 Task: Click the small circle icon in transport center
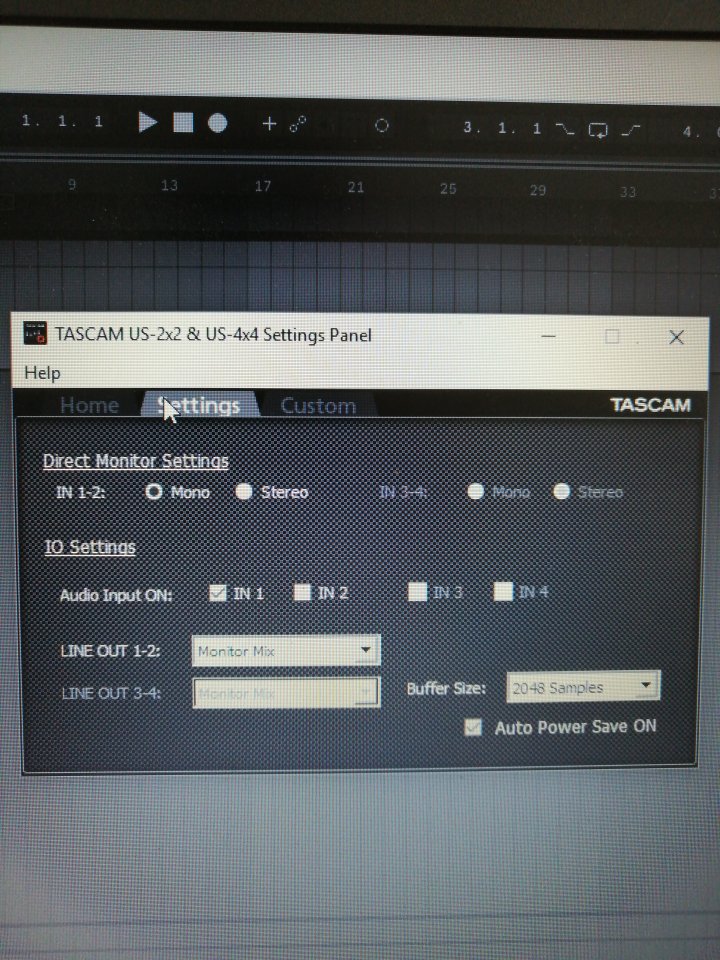pyautogui.click(x=381, y=126)
